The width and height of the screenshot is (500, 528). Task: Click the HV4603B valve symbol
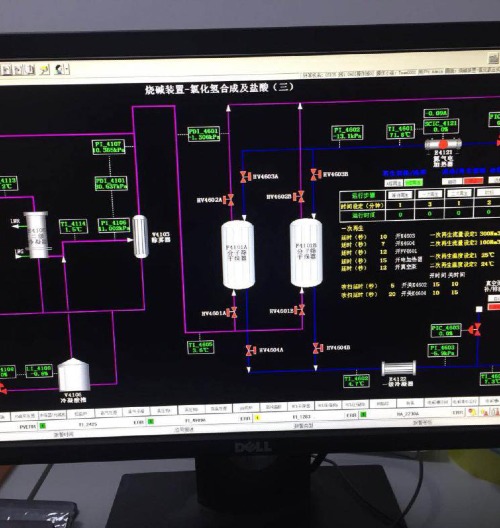click(315, 174)
